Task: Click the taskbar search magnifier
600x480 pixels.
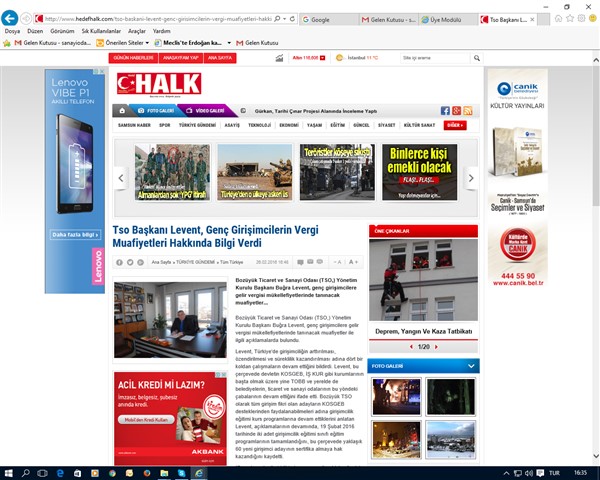Action: (x=26, y=473)
